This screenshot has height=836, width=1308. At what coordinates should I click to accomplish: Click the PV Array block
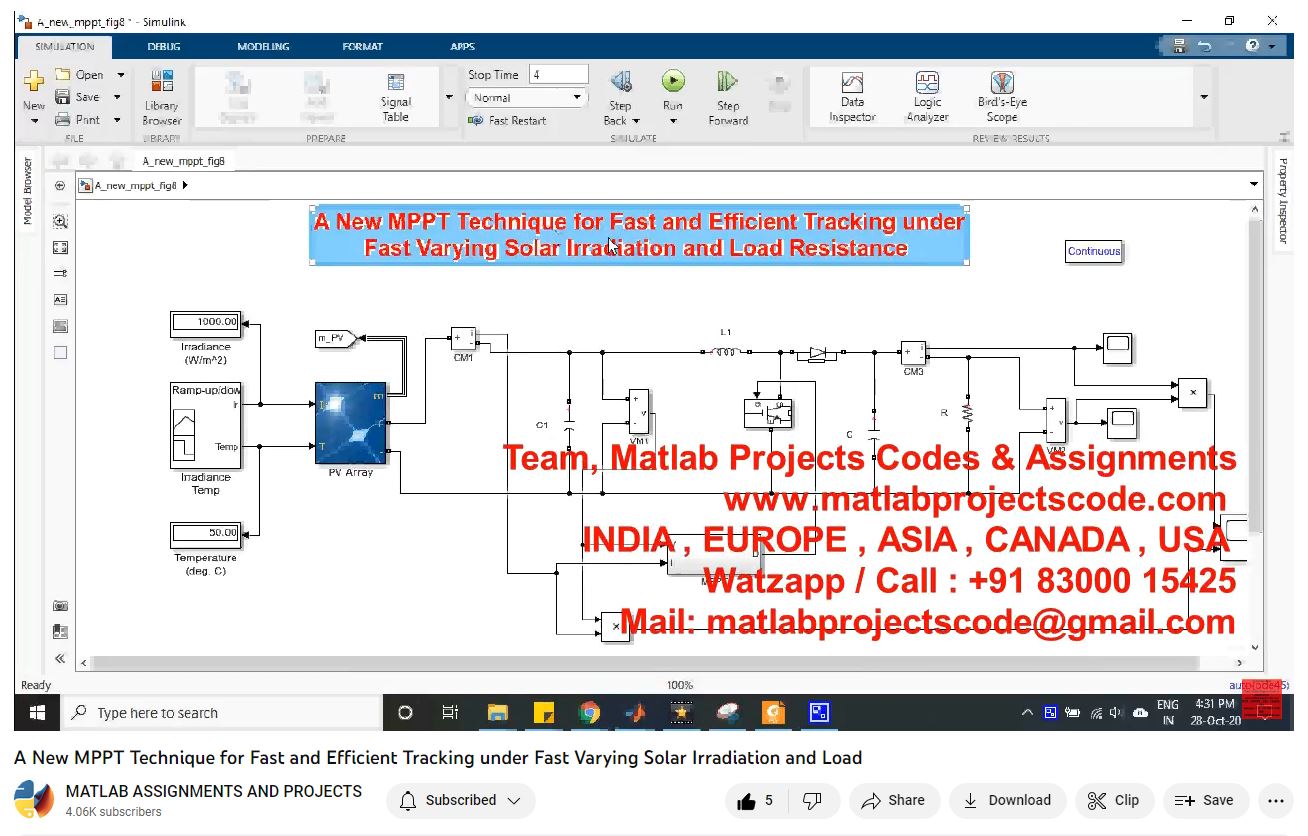350,423
